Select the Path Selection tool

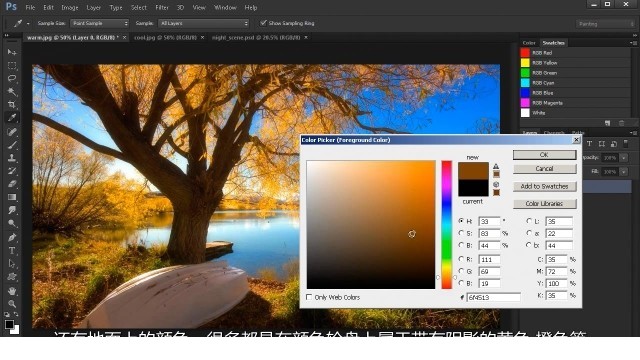tap(12, 264)
